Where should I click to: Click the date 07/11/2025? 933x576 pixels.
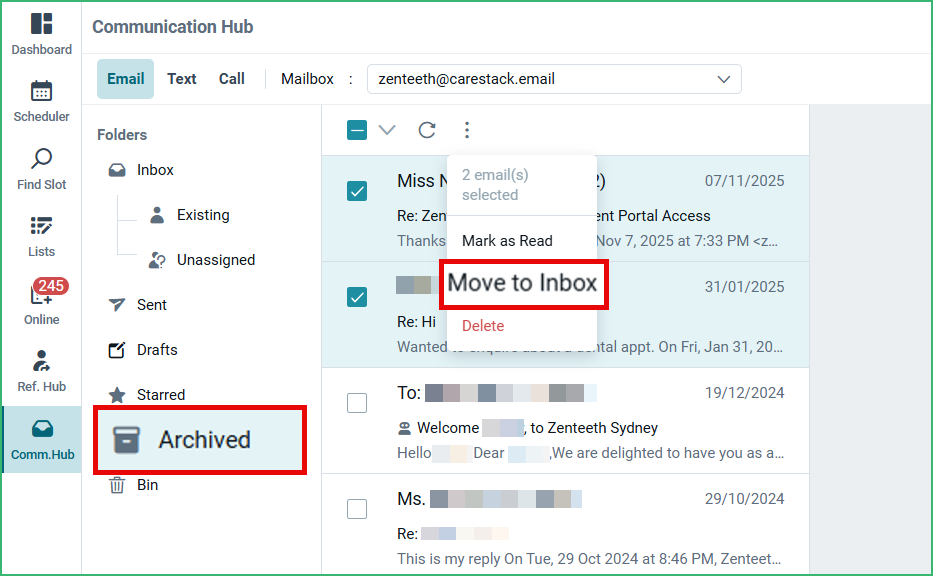tap(744, 181)
